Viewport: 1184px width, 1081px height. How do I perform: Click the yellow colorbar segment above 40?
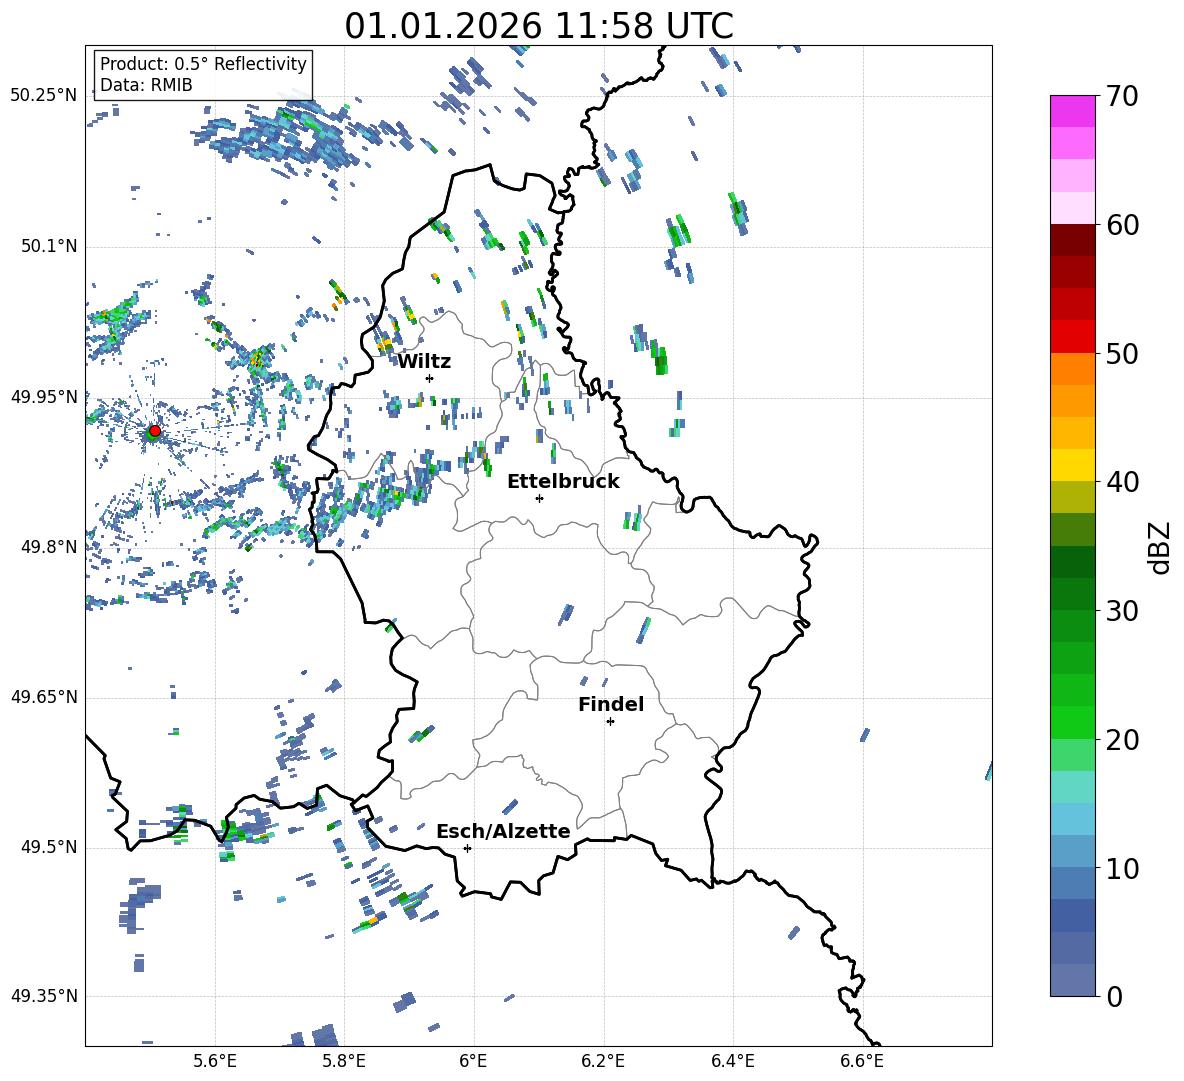point(1072,465)
